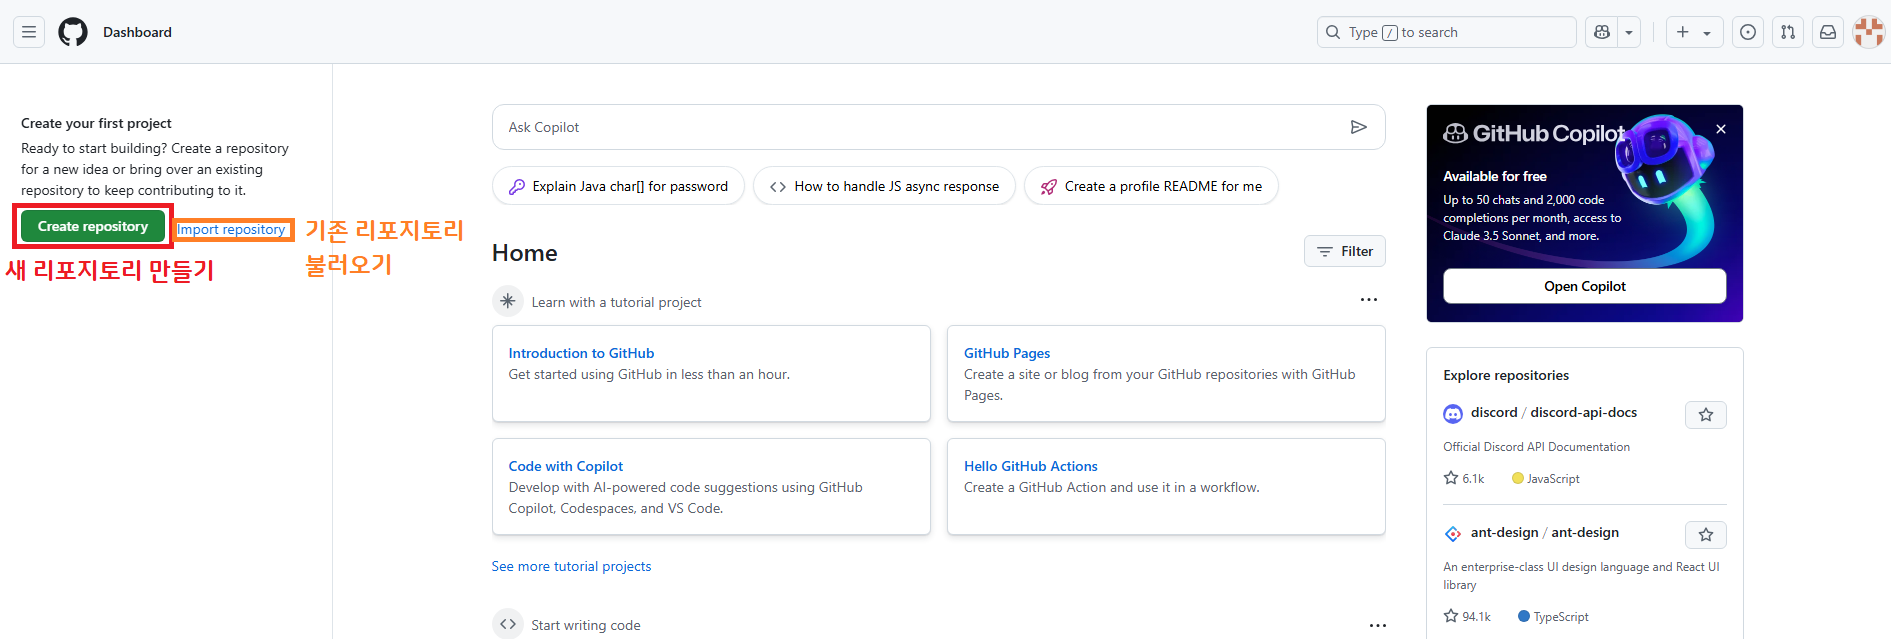The width and height of the screenshot is (1891, 639).
Task: Click the 6.1k stars count
Action: click(x=1464, y=478)
